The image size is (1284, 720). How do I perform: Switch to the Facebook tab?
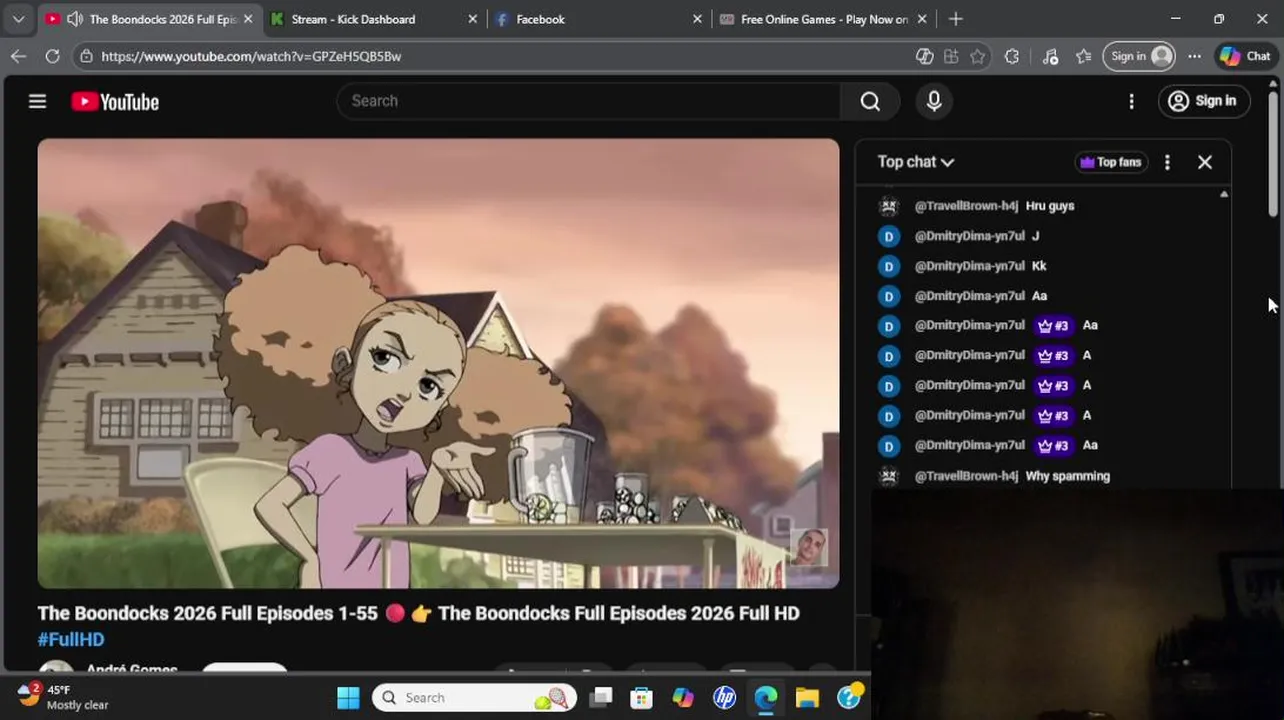point(540,19)
